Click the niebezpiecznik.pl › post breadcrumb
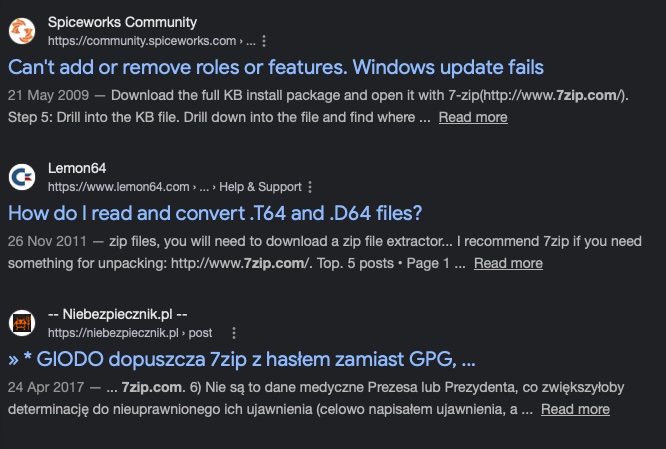Image resolution: width=666 pixels, height=449 pixels. (130, 333)
